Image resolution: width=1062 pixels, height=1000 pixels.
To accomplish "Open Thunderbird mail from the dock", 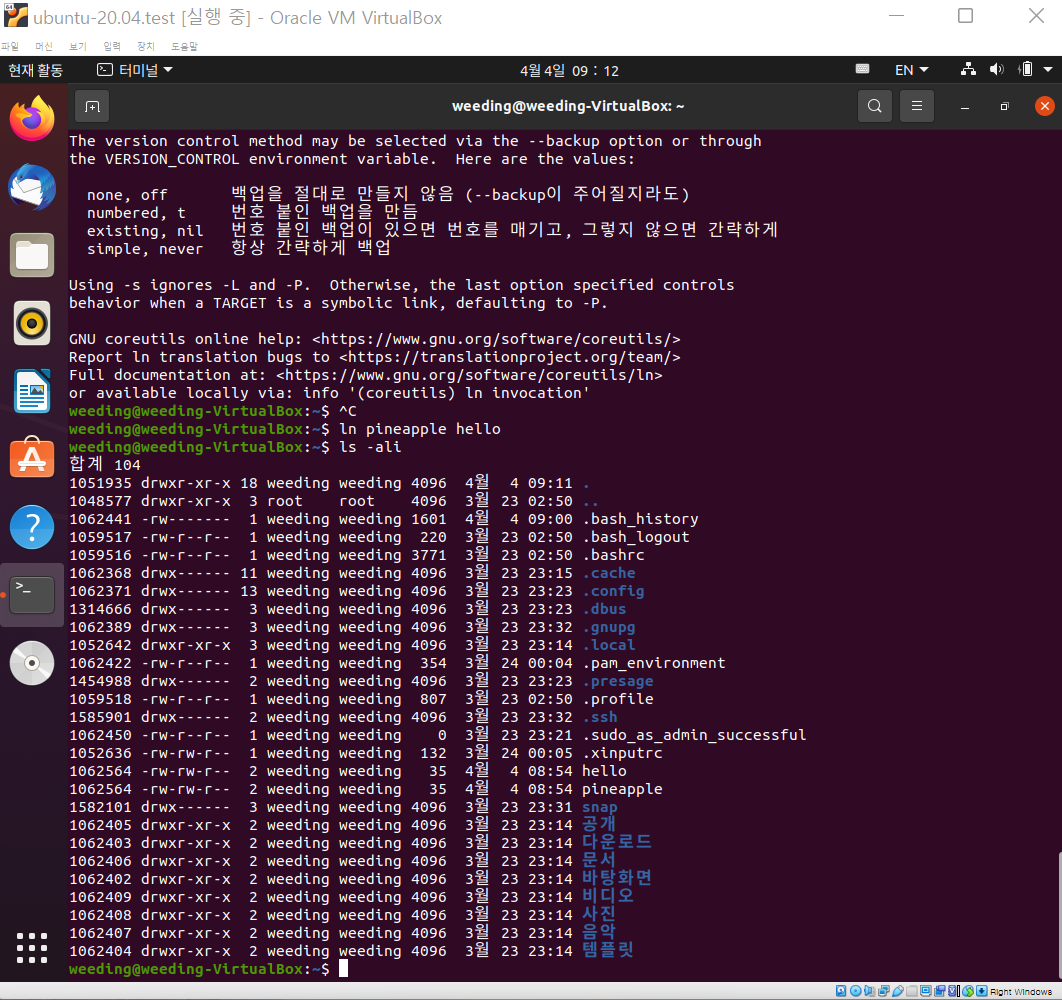I will 32,187.
